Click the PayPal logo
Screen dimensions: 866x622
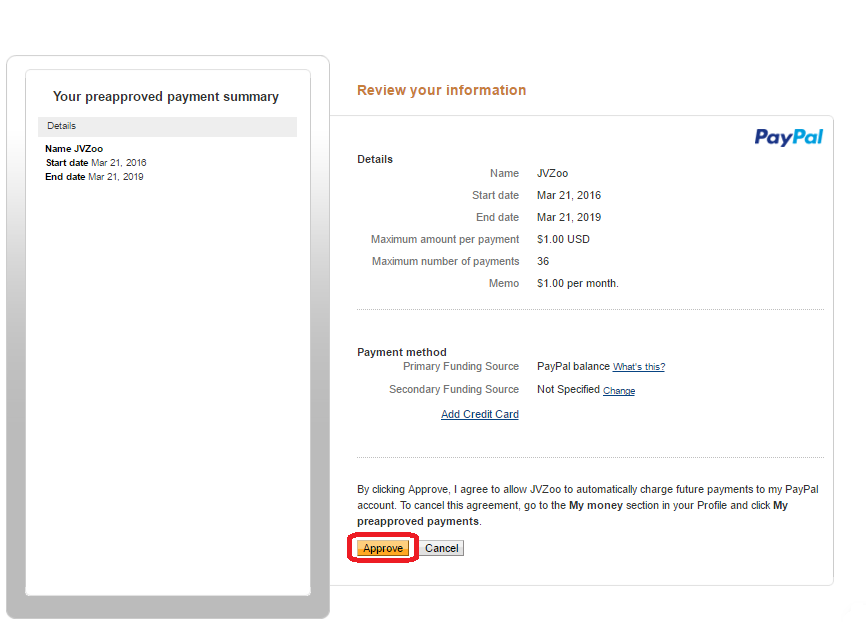789,137
